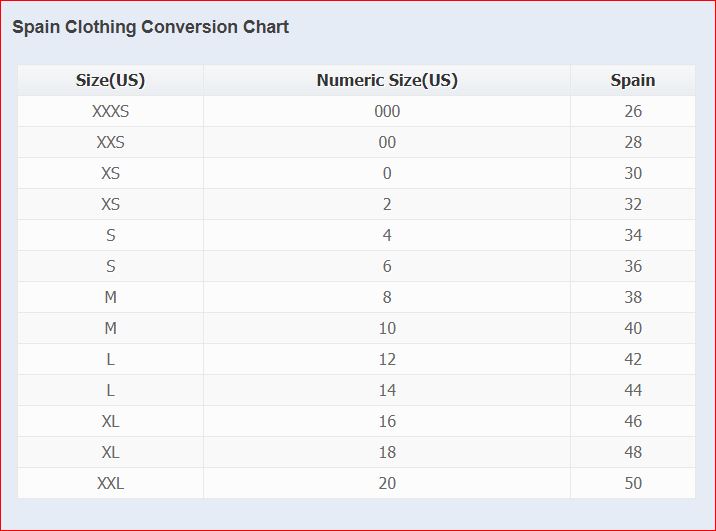Click Spain size 34 cell
Image resolution: width=716 pixels, height=531 pixels.
click(633, 235)
